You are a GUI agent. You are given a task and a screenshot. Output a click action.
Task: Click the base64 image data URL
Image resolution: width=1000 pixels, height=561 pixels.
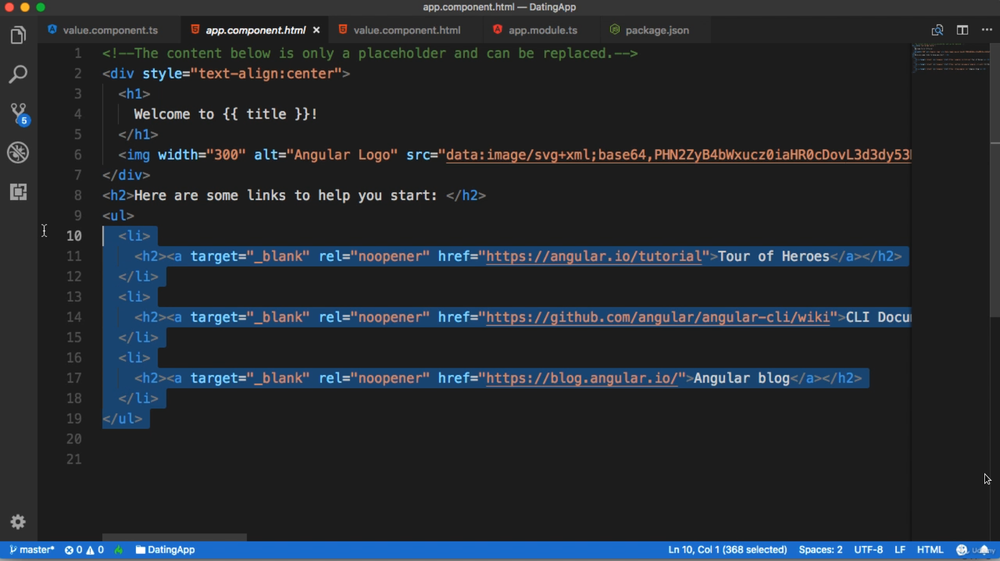pyautogui.click(x=679, y=155)
